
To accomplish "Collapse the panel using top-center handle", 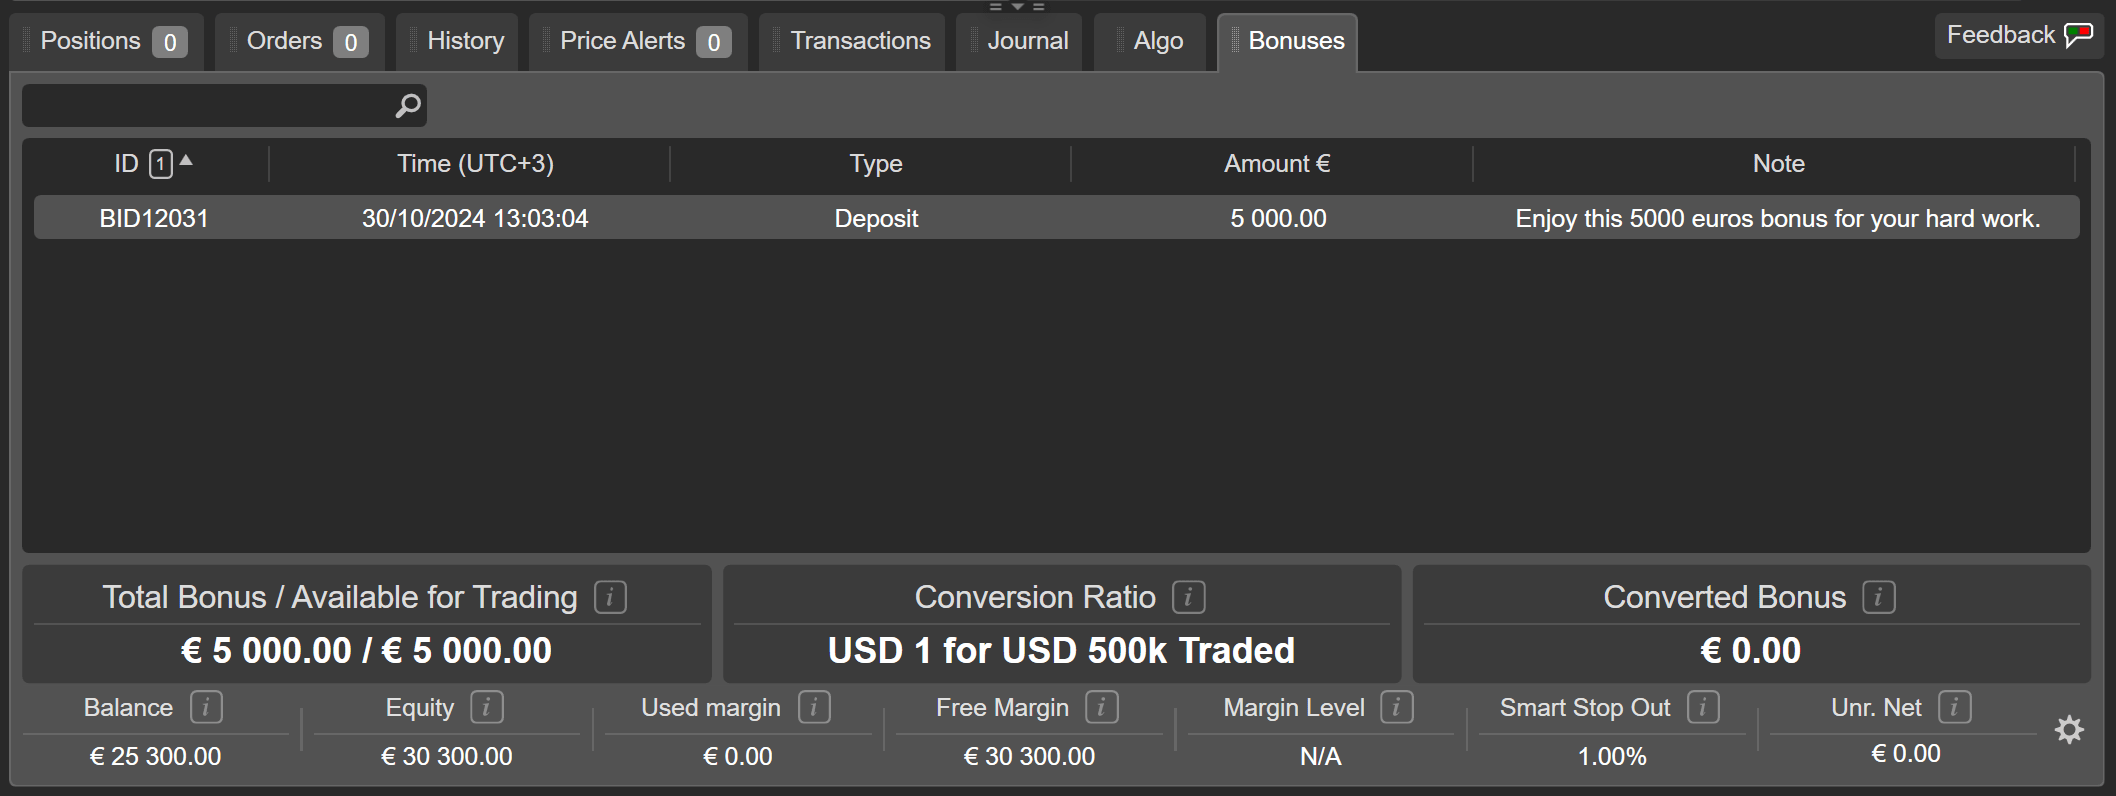I will (1017, 6).
